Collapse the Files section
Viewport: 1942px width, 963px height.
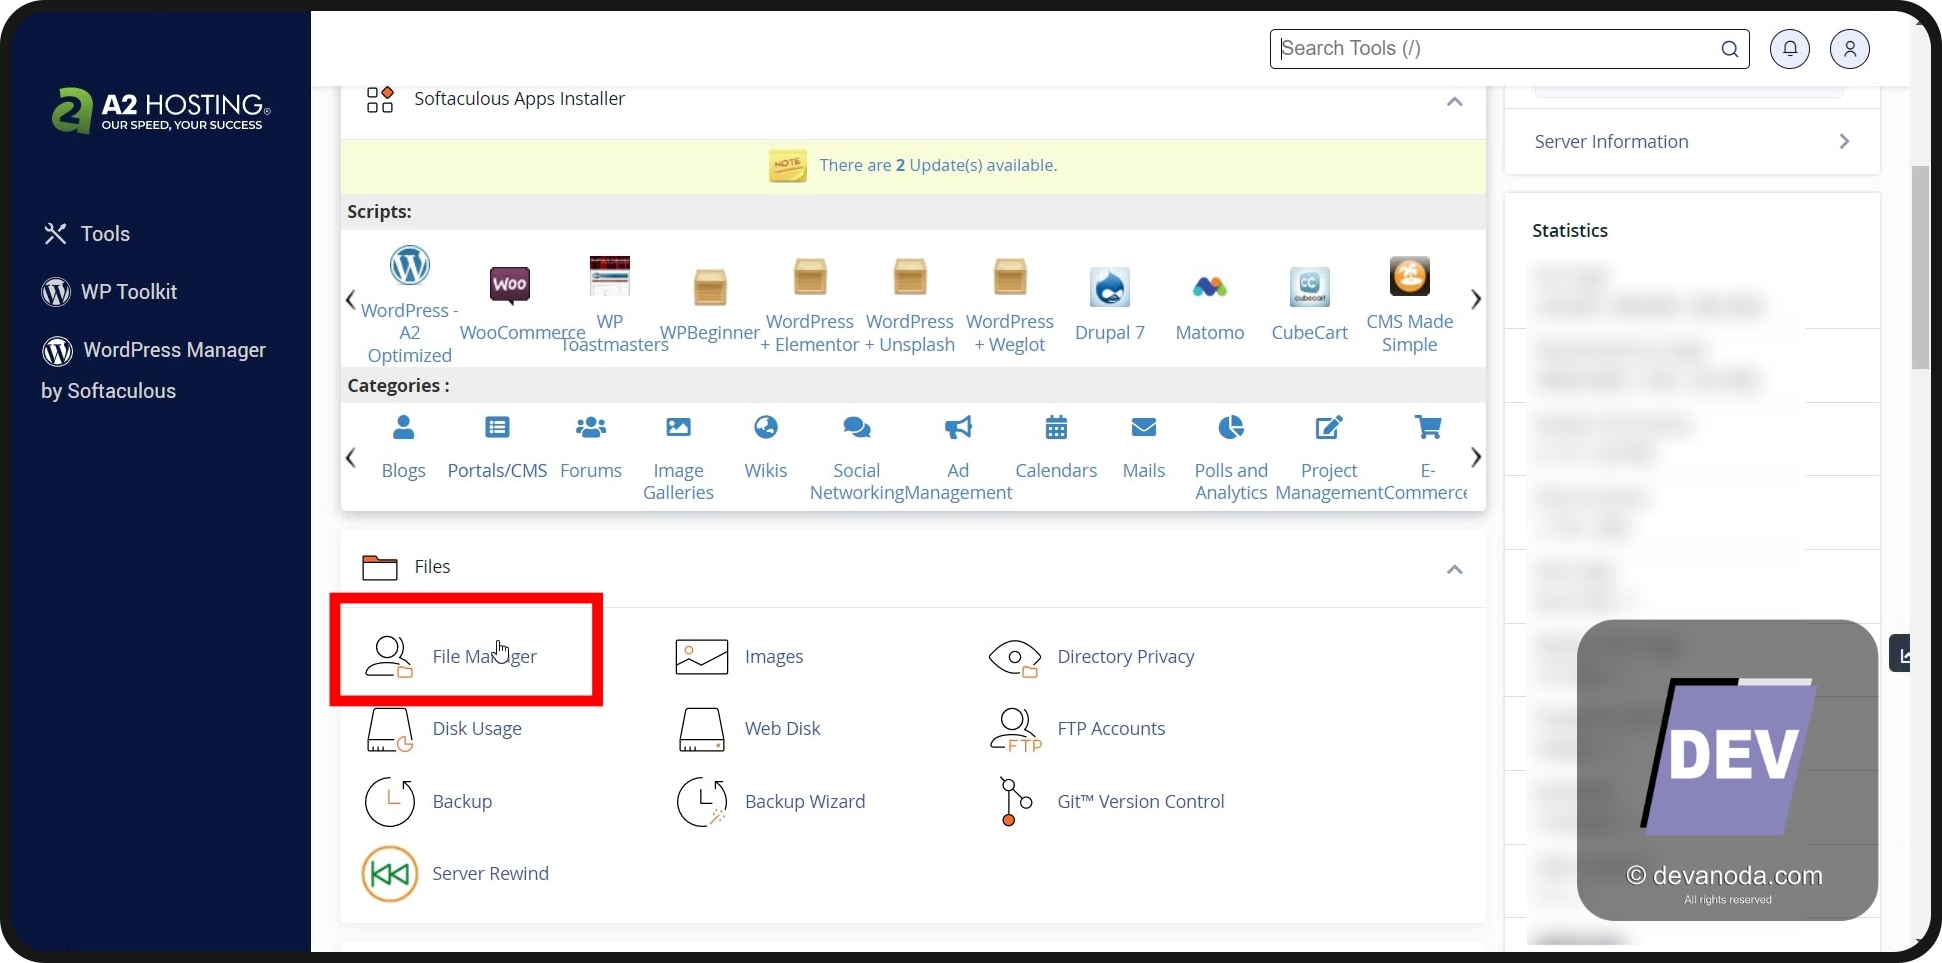(1455, 570)
